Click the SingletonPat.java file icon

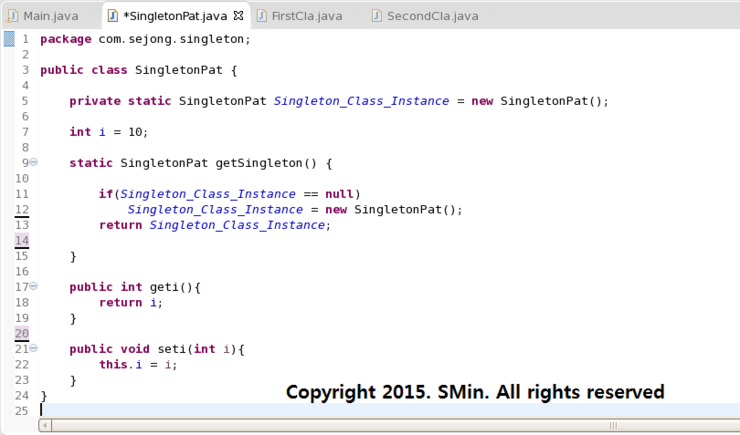113,16
